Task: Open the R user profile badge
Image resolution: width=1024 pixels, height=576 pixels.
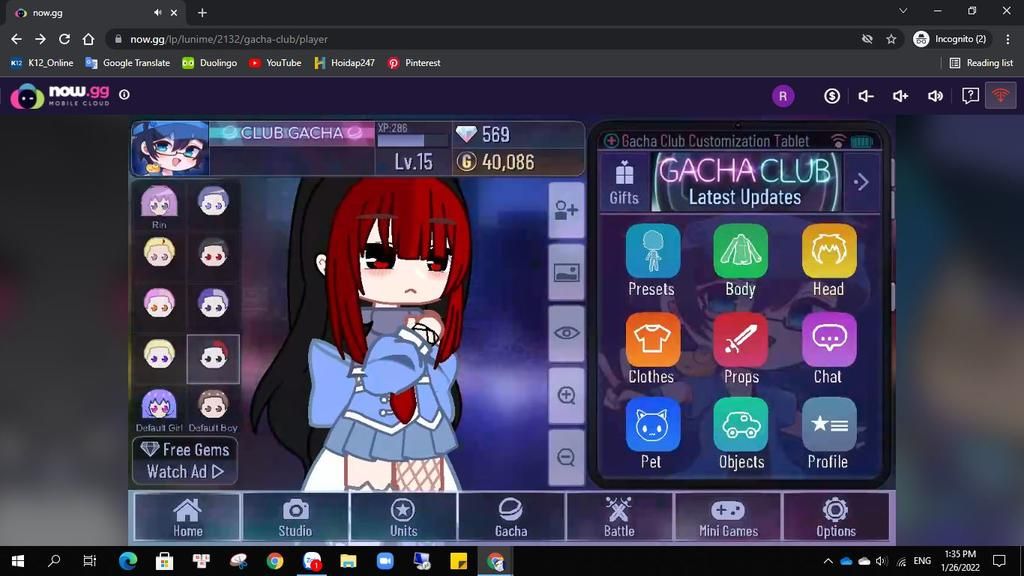Action: (x=782, y=96)
